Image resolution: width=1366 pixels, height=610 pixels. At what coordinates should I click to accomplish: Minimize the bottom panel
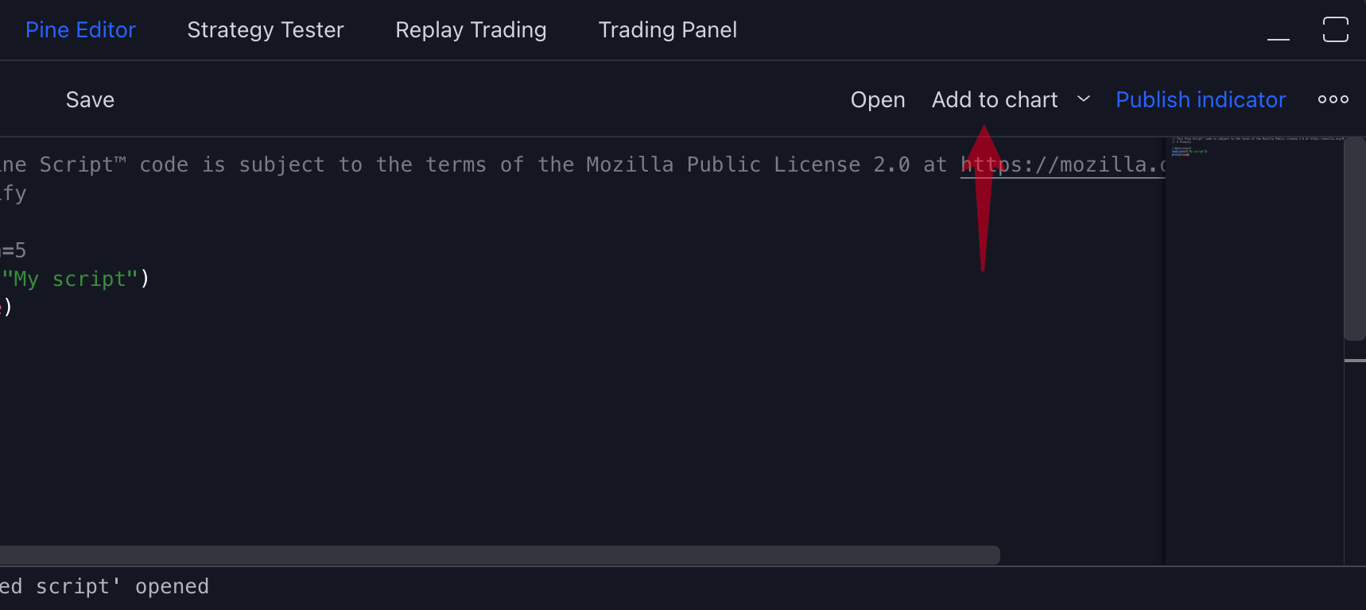(1278, 32)
